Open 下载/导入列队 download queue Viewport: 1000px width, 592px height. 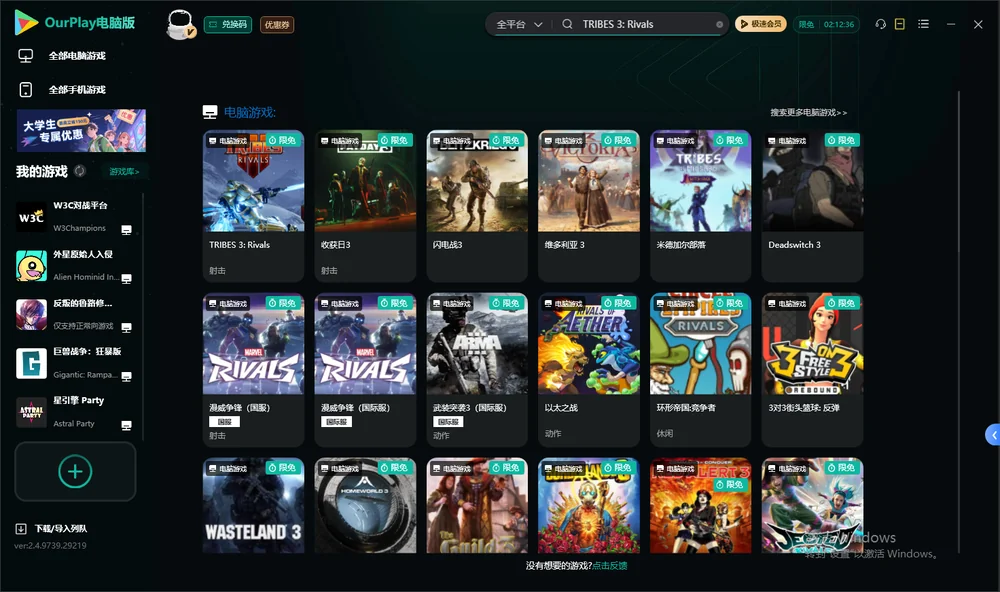coord(52,528)
